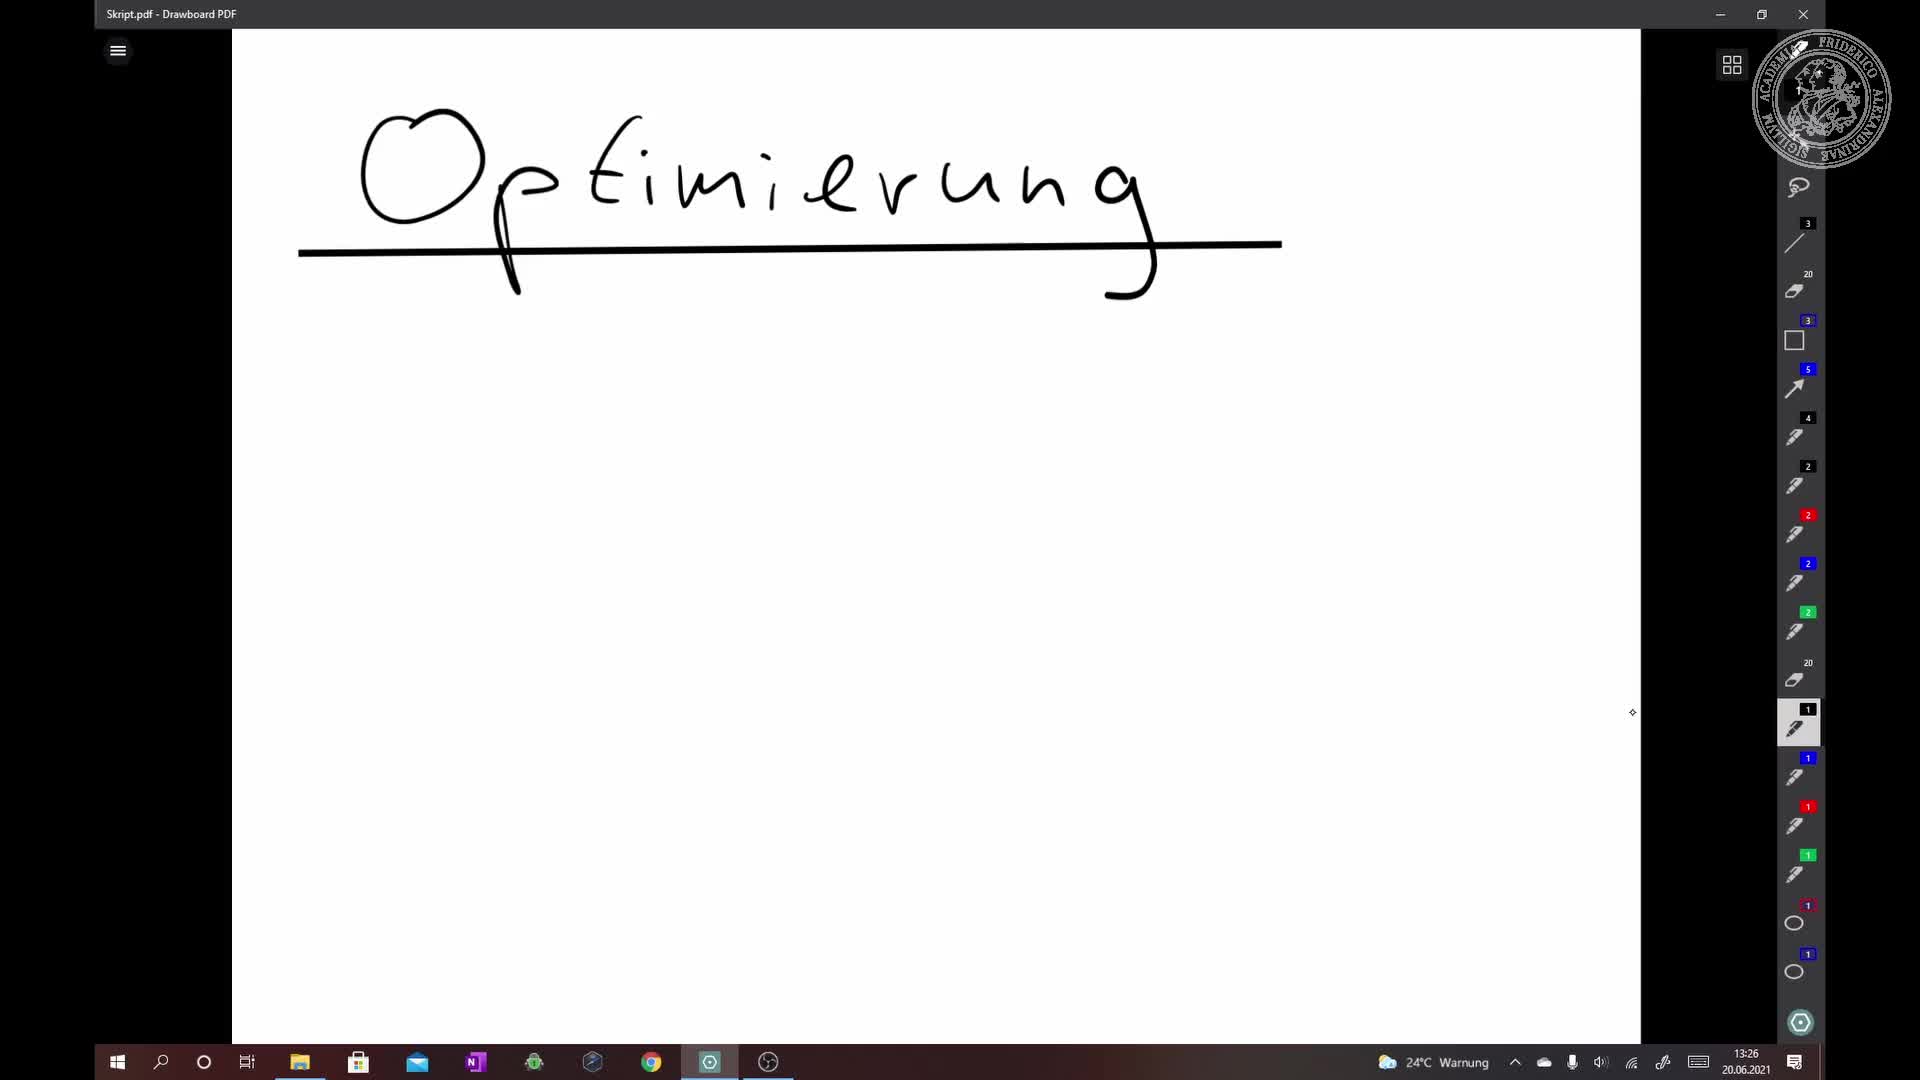
Task: Adjust the speaker volume in system tray
Action: click(1601, 1062)
